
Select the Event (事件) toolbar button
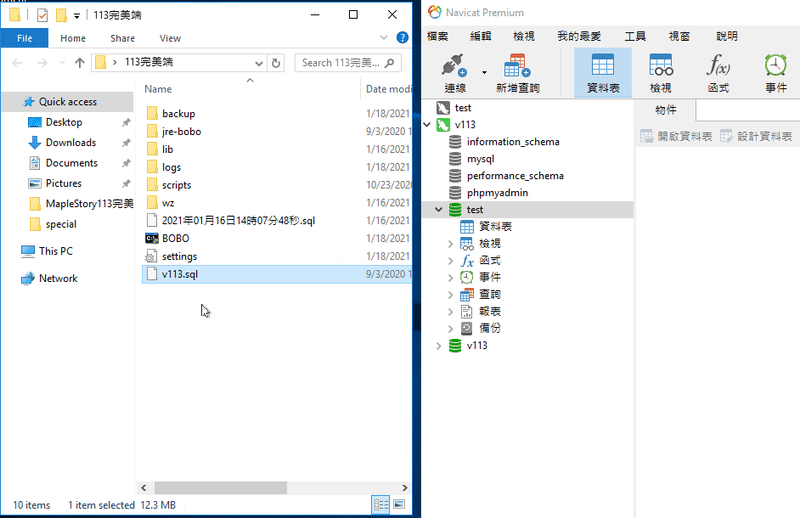point(776,72)
